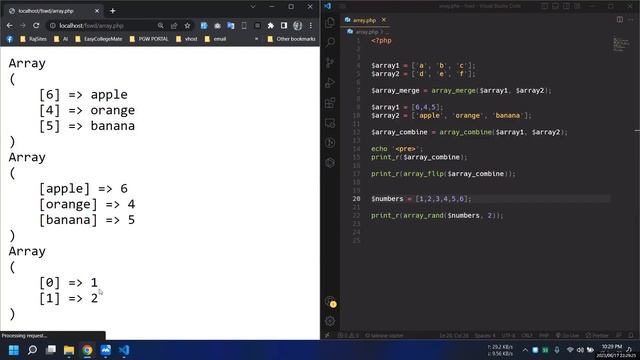
Task: Open a new Chrome tab
Action: coord(113,11)
